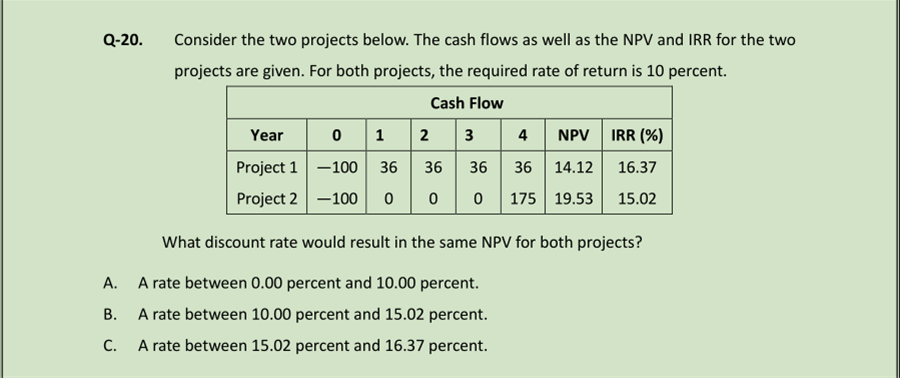Click Project 1 IRR value 16.37
Screen dimensions: 900x378
pos(637,167)
